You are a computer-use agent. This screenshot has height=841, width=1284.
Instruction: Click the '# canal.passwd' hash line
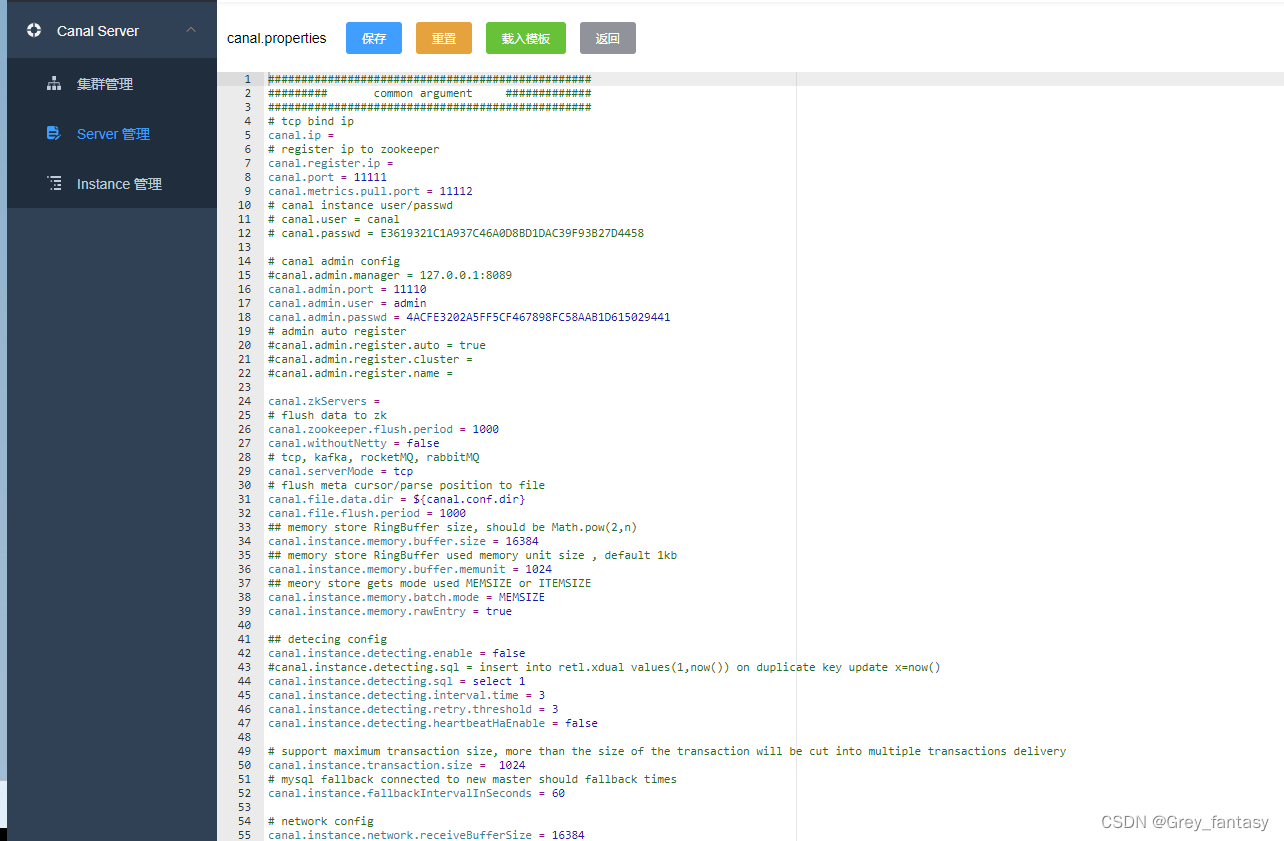coord(456,233)
